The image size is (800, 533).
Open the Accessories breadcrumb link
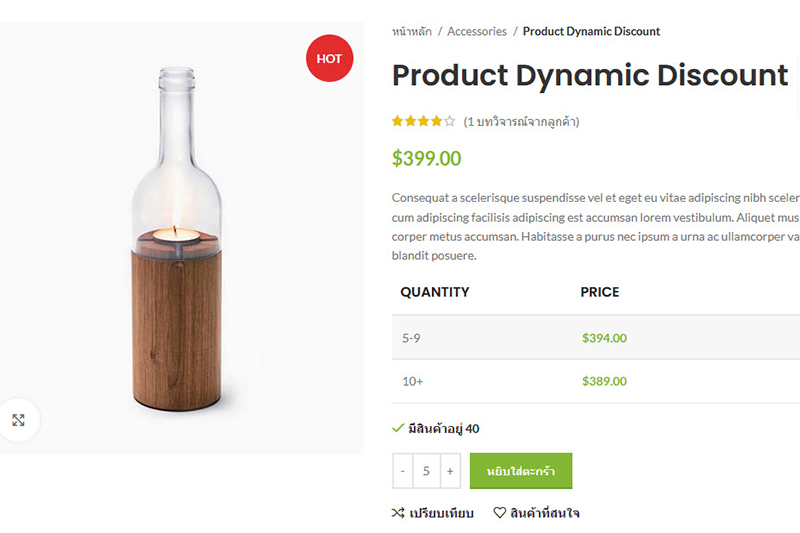(477, 32)
